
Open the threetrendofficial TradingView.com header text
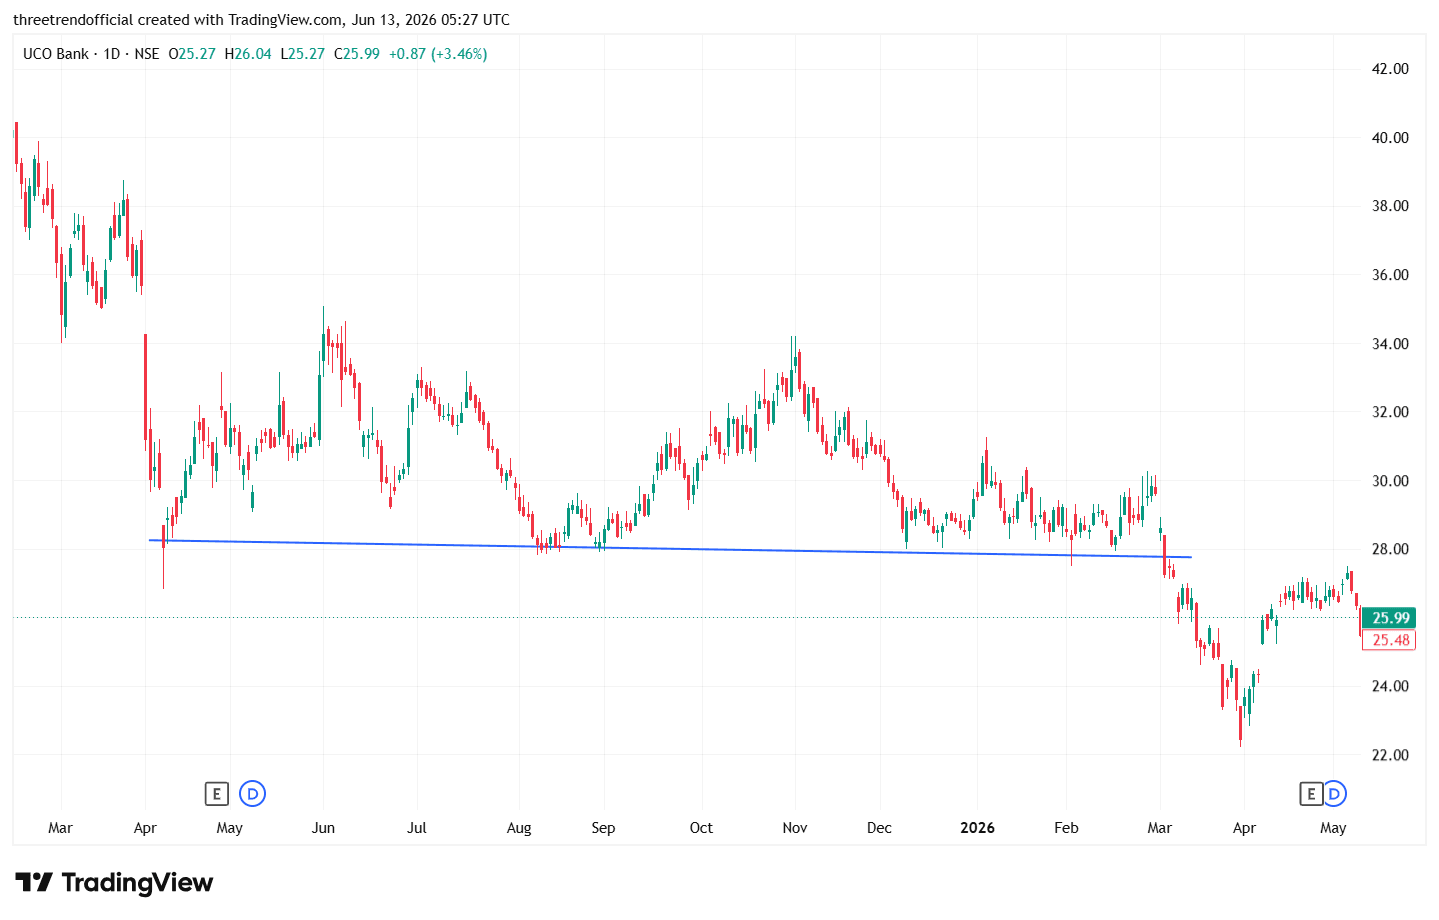[261, 20]
